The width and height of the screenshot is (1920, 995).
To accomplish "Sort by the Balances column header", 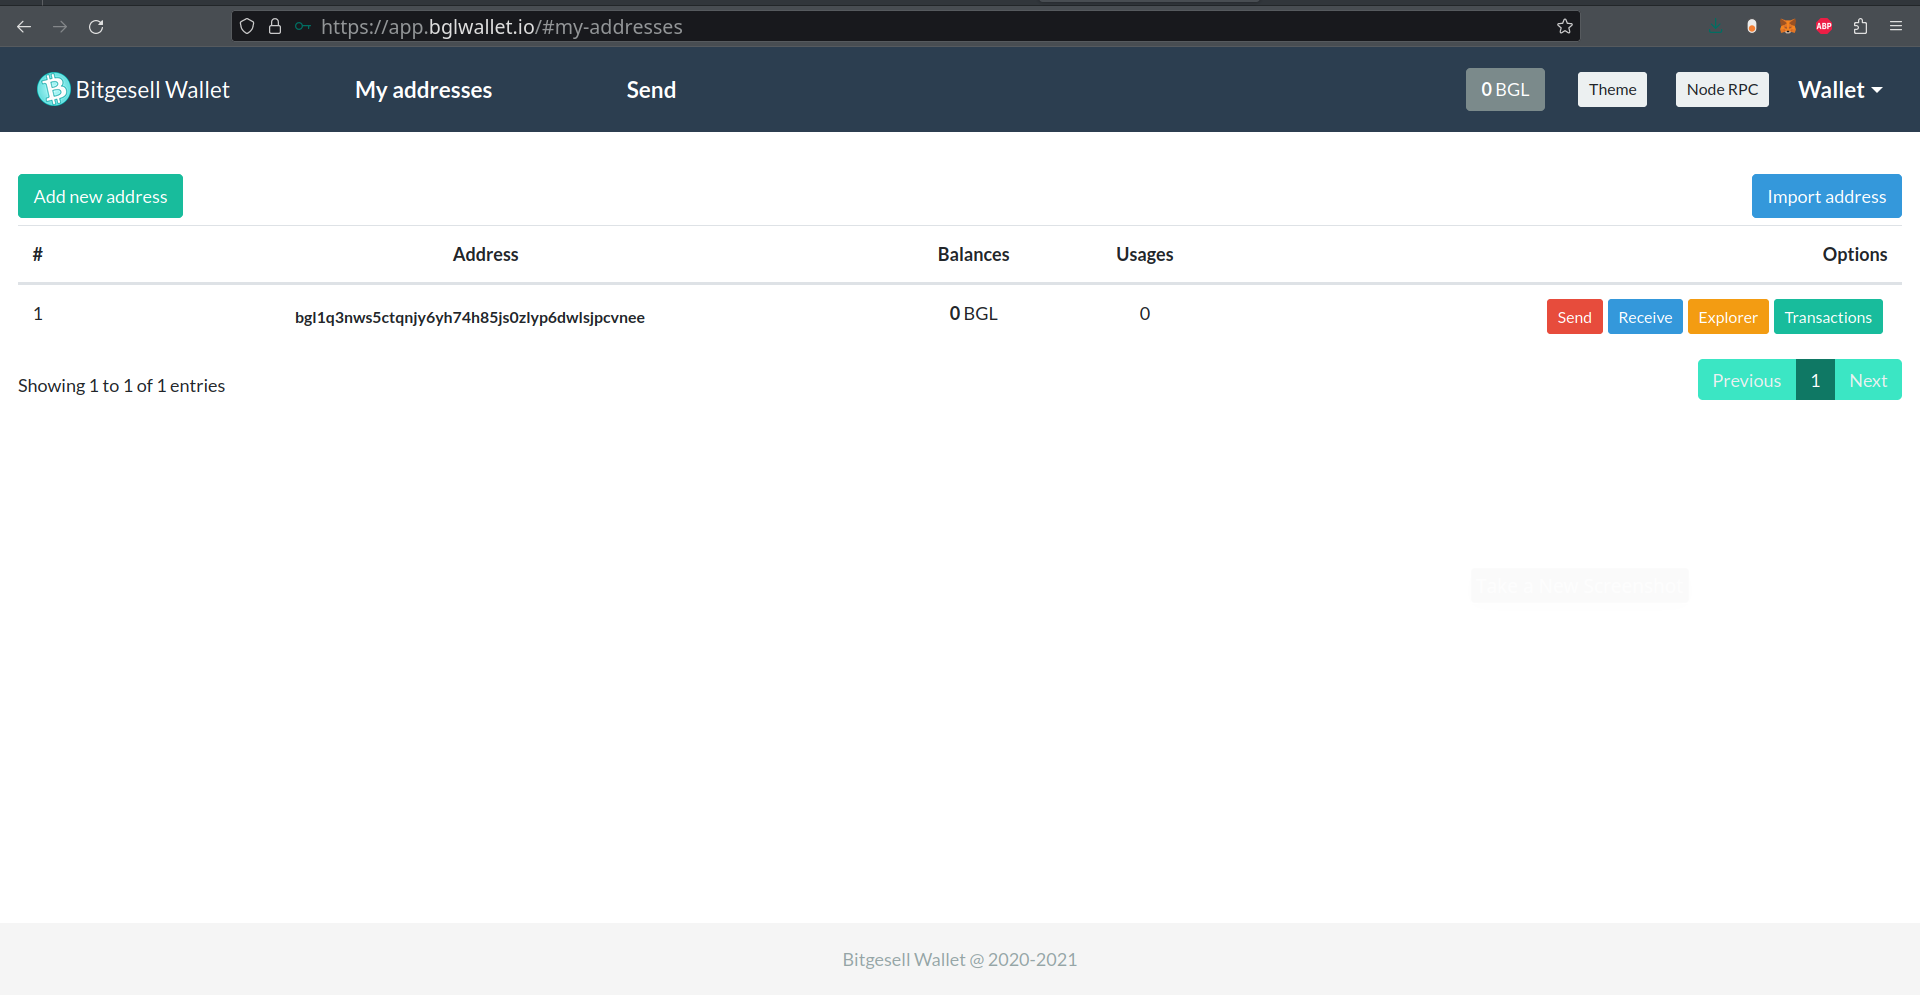I will point(973,254).
